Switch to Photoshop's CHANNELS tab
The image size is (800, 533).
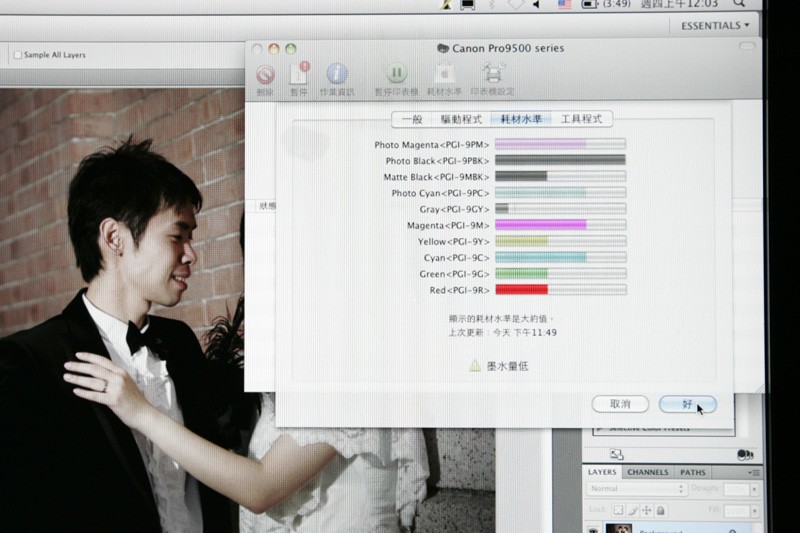(x=647, y=472)
